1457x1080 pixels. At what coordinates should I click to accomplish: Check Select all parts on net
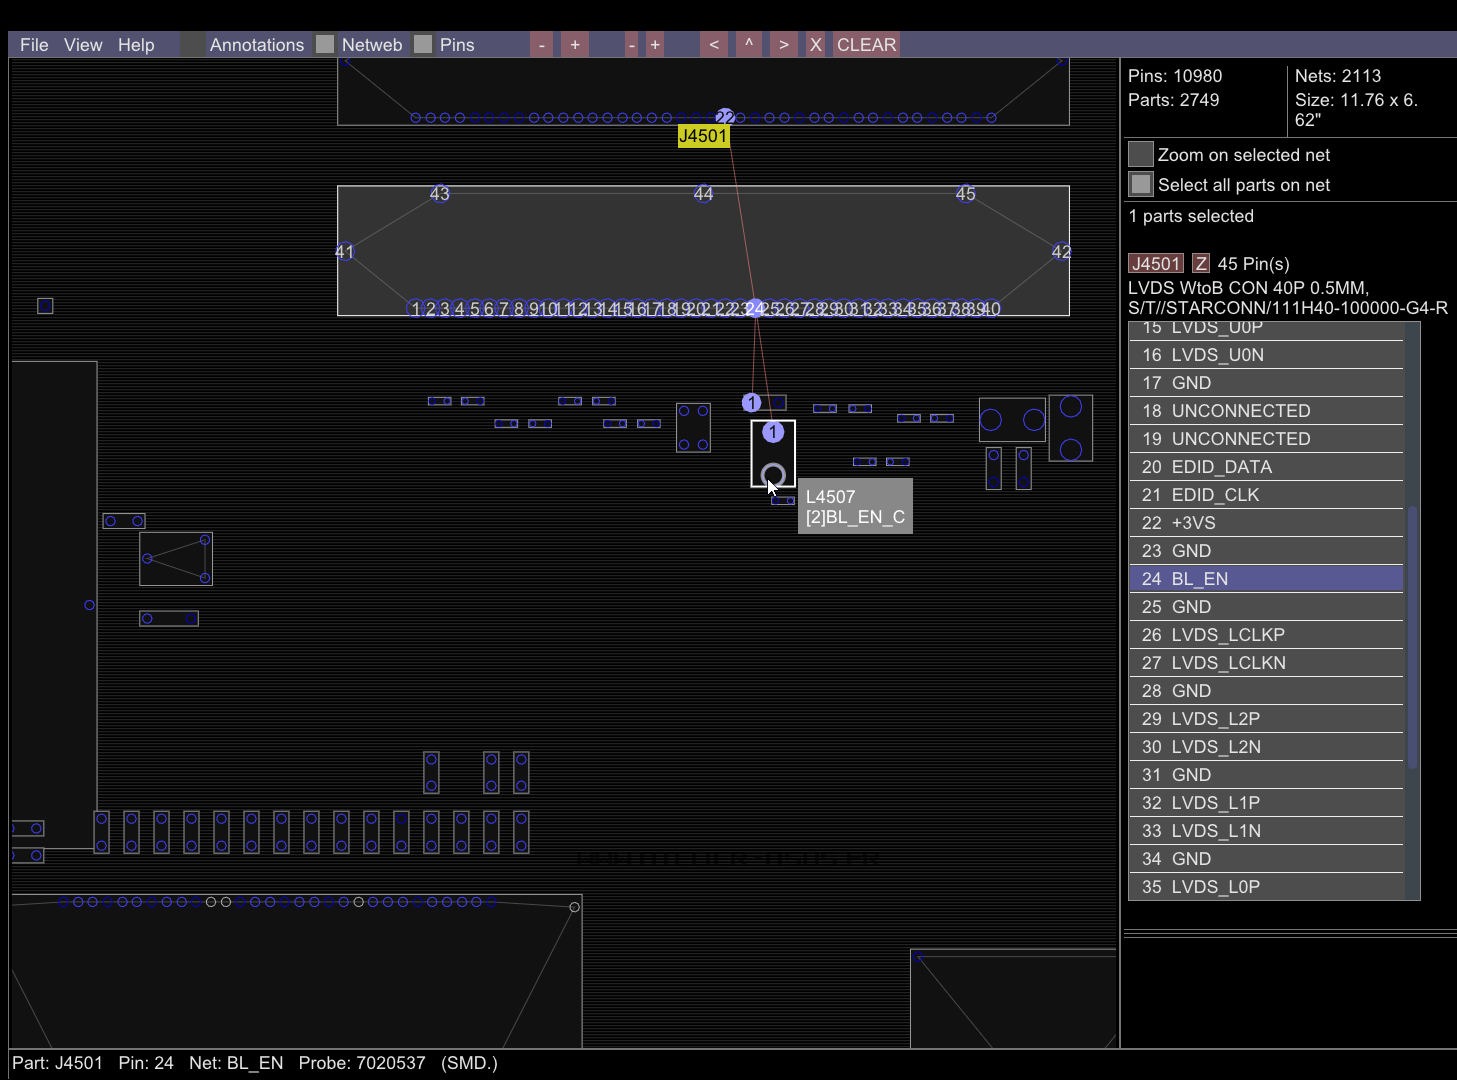(1141, 185)
